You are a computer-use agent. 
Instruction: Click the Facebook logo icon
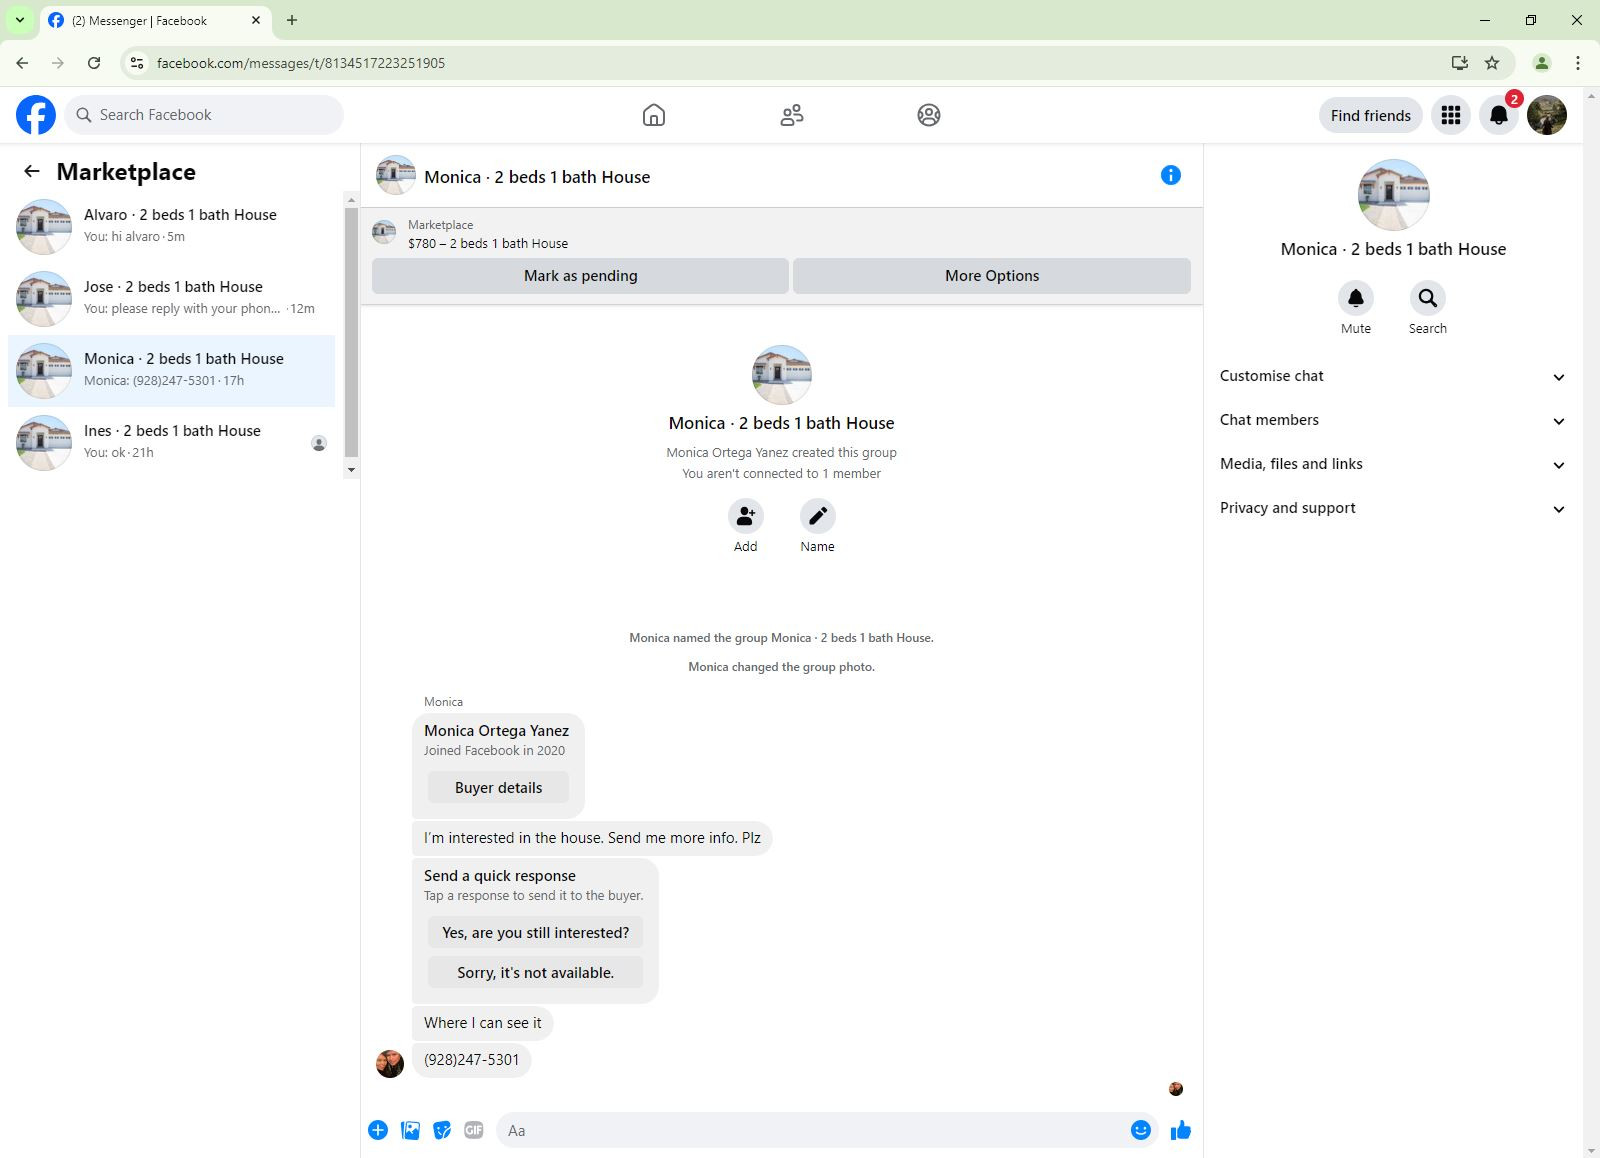pos(36,115)
